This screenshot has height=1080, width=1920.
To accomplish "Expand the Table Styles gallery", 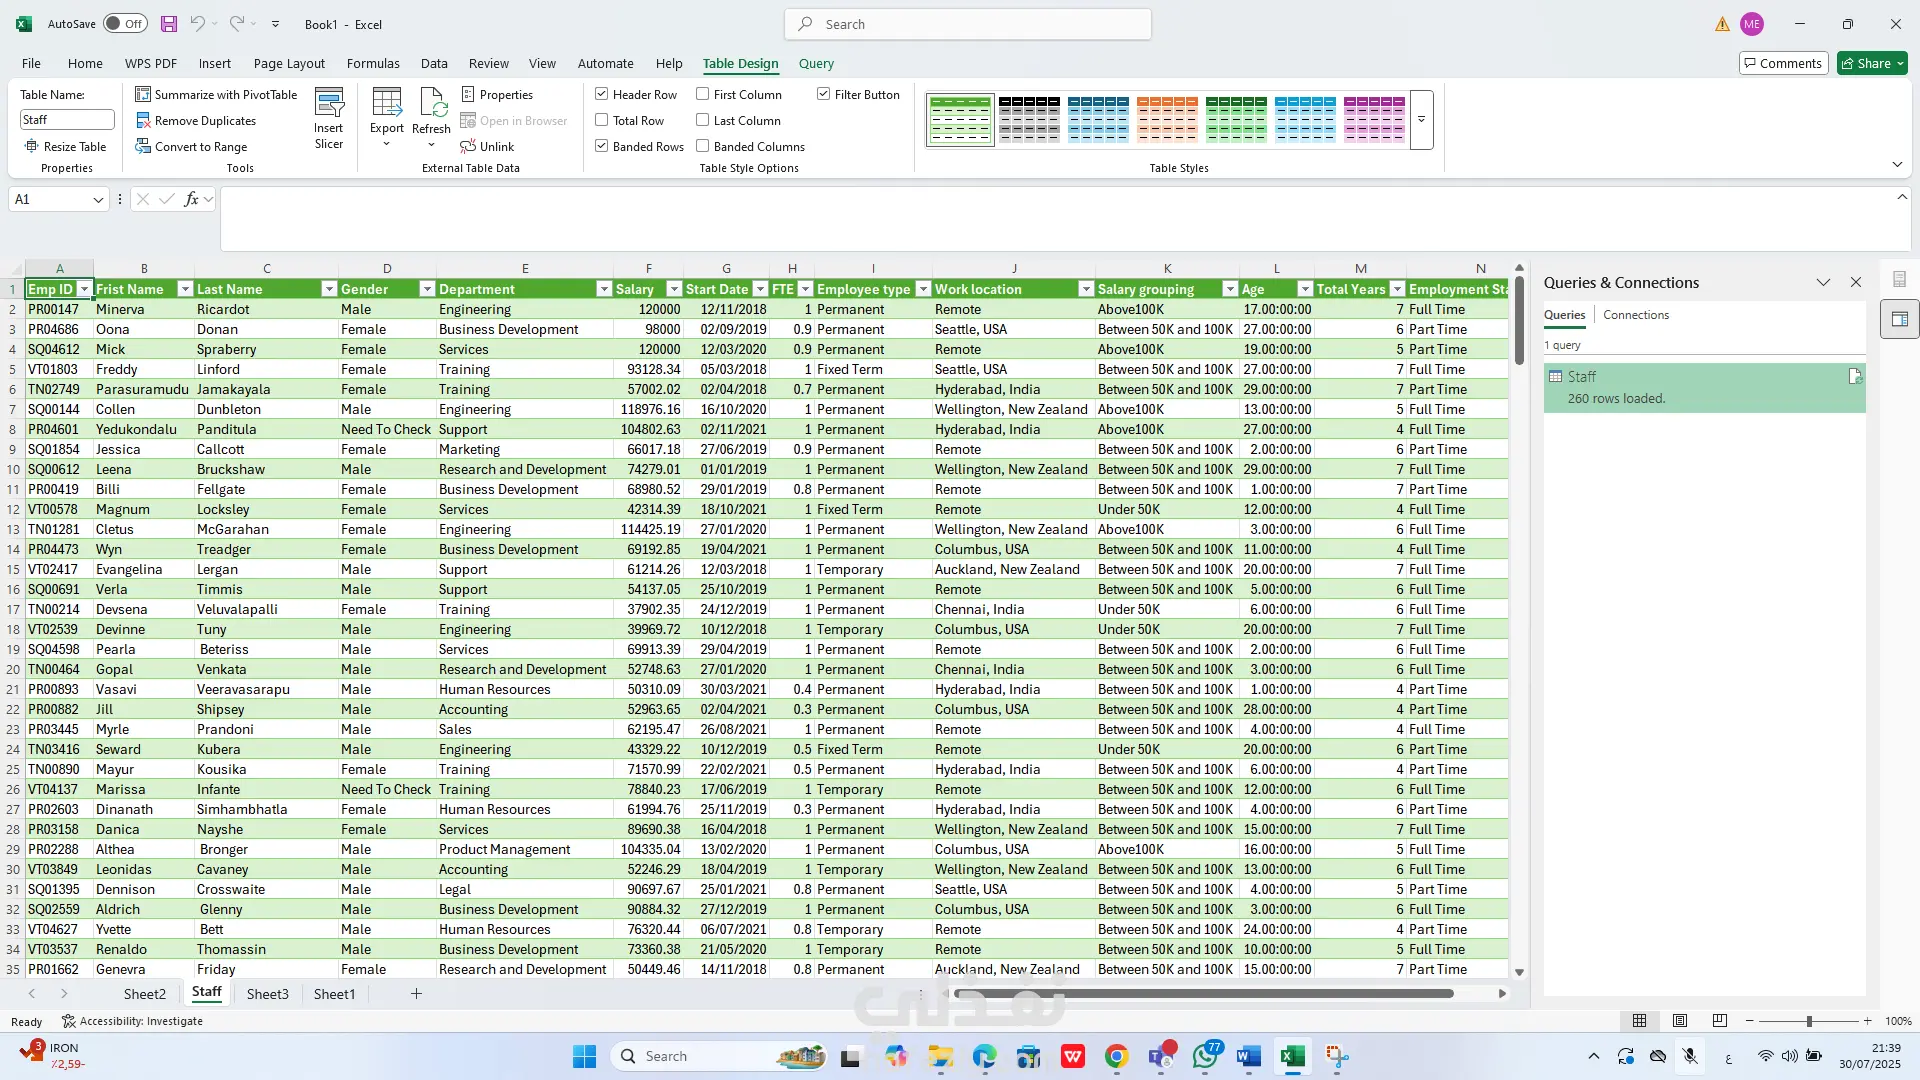I will tap(1421, 120).
